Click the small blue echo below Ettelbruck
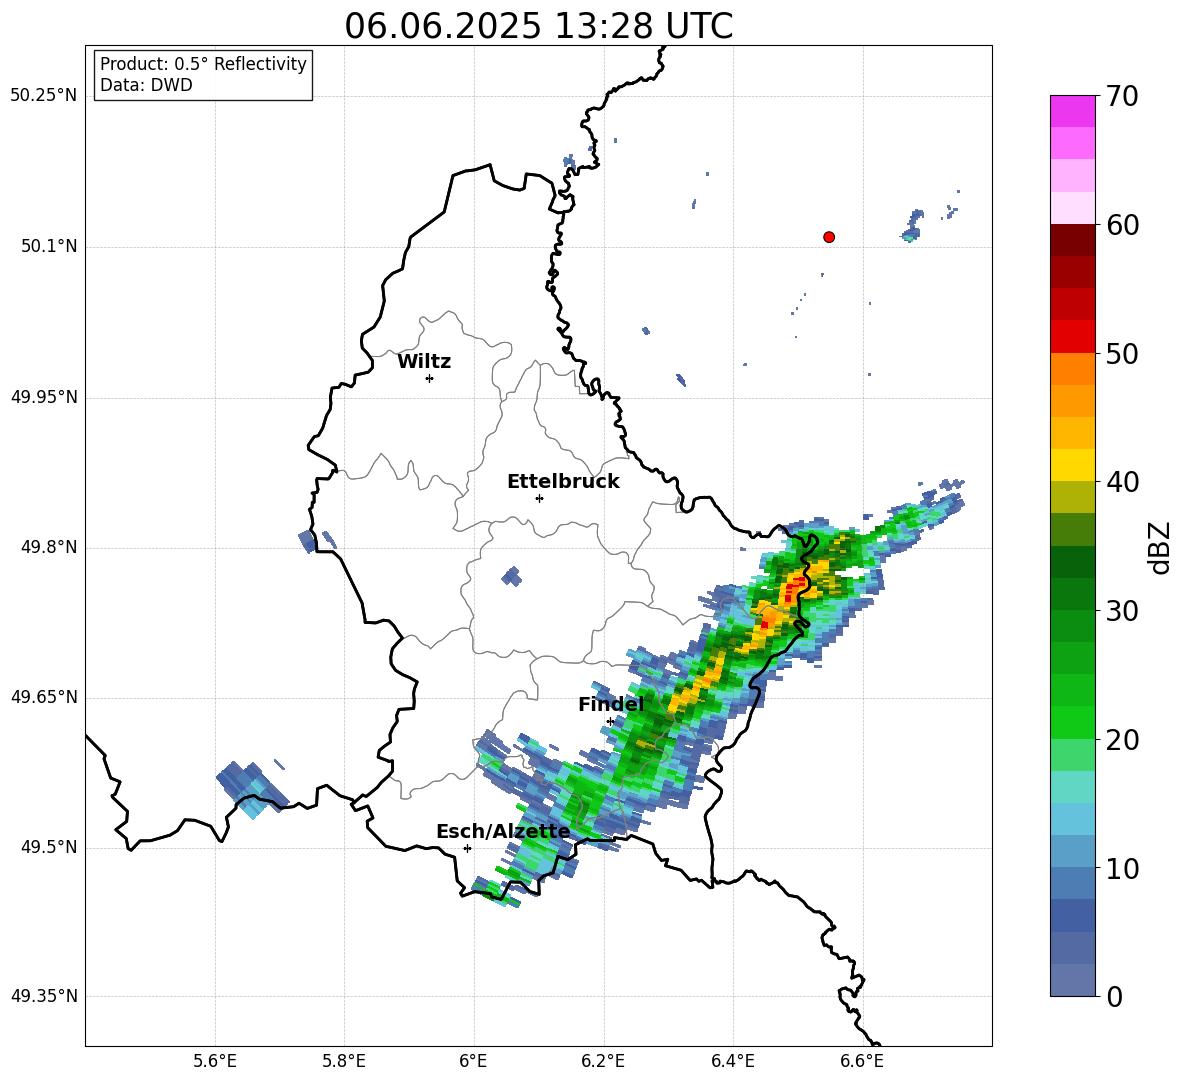 512,576
